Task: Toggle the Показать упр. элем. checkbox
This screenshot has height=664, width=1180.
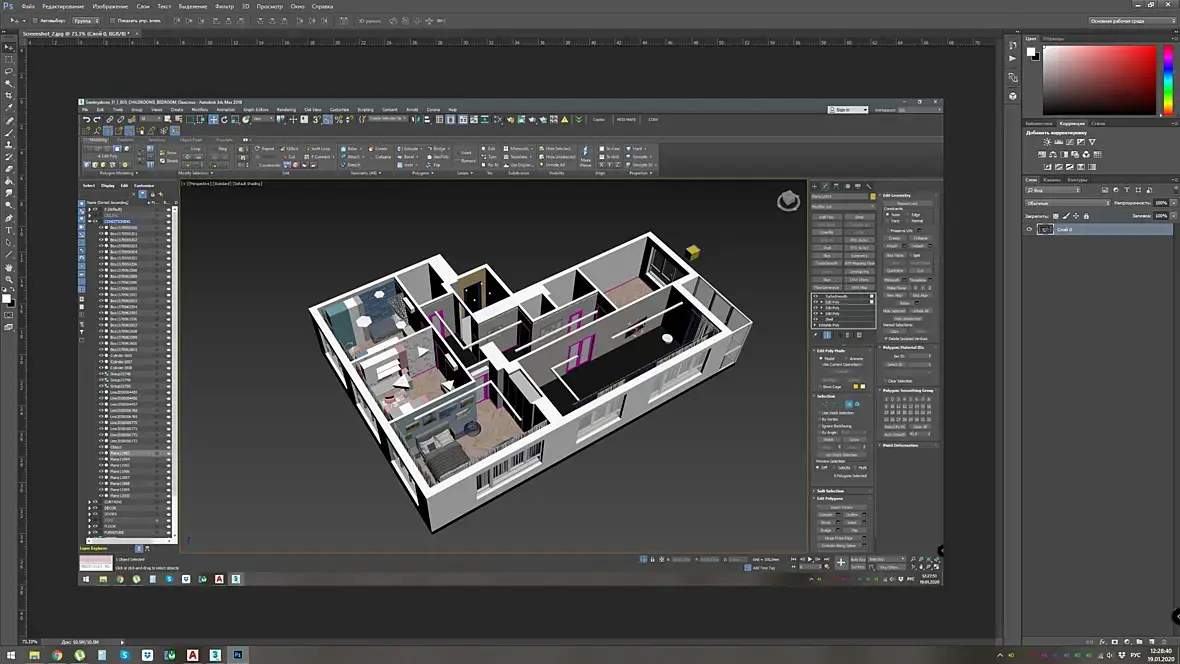Action: tap(112, 20)
